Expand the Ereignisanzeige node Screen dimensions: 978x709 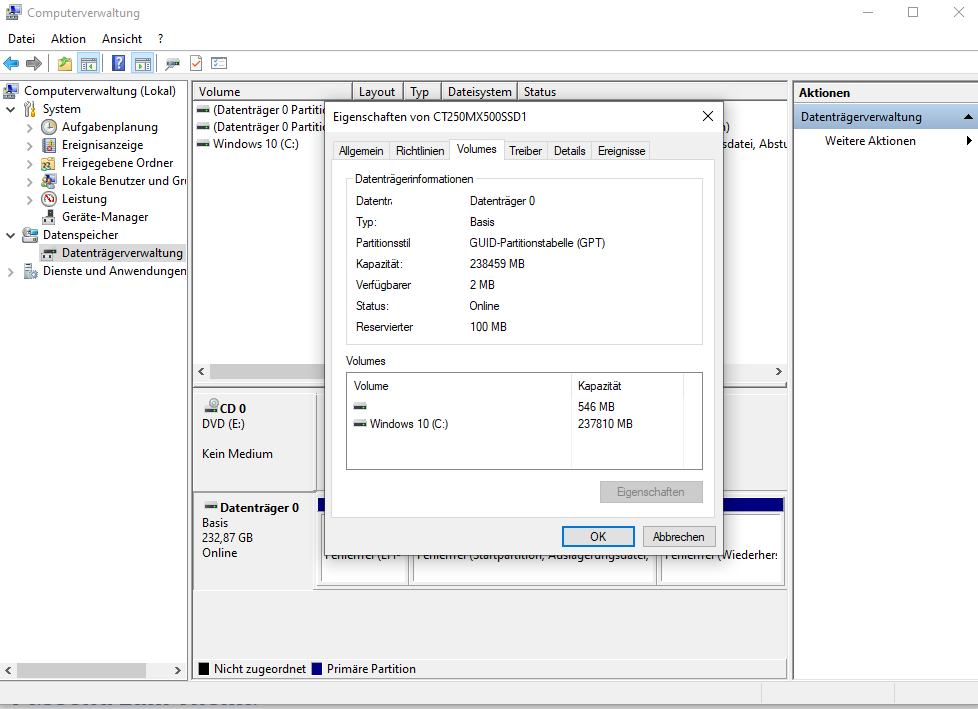29,146
